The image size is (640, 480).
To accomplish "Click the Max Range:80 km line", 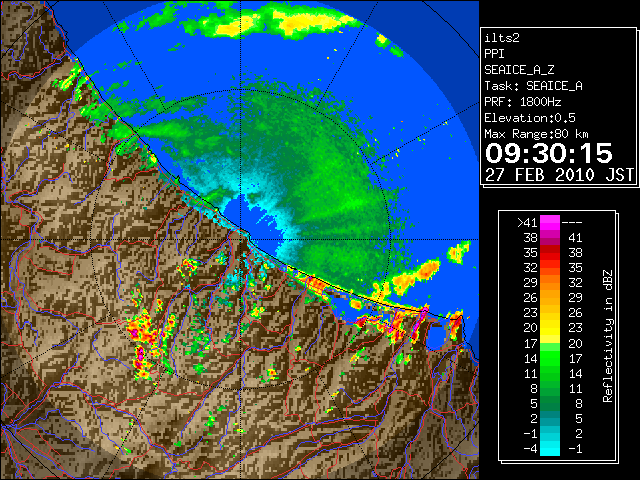I will pyautogui.click(x=537, y=134).
